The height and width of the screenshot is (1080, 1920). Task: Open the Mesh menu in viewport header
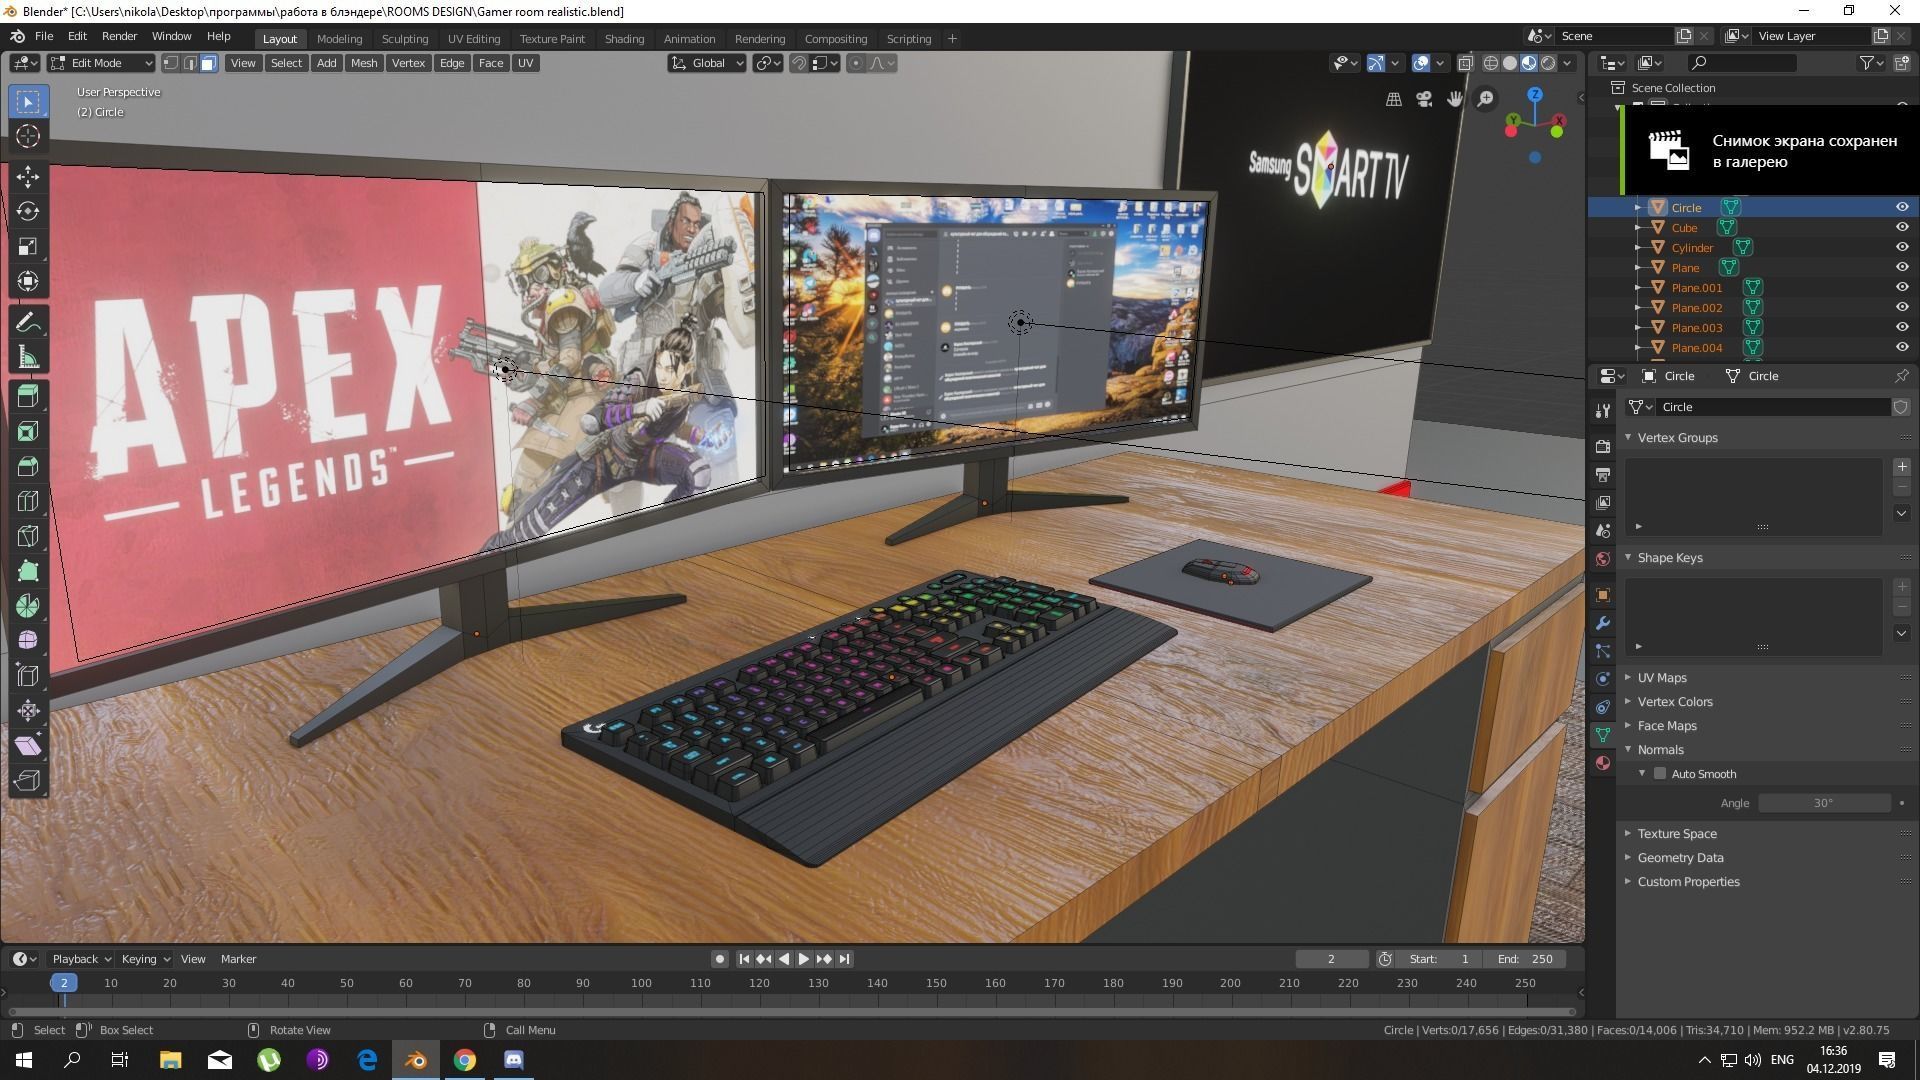click(364, 63)
